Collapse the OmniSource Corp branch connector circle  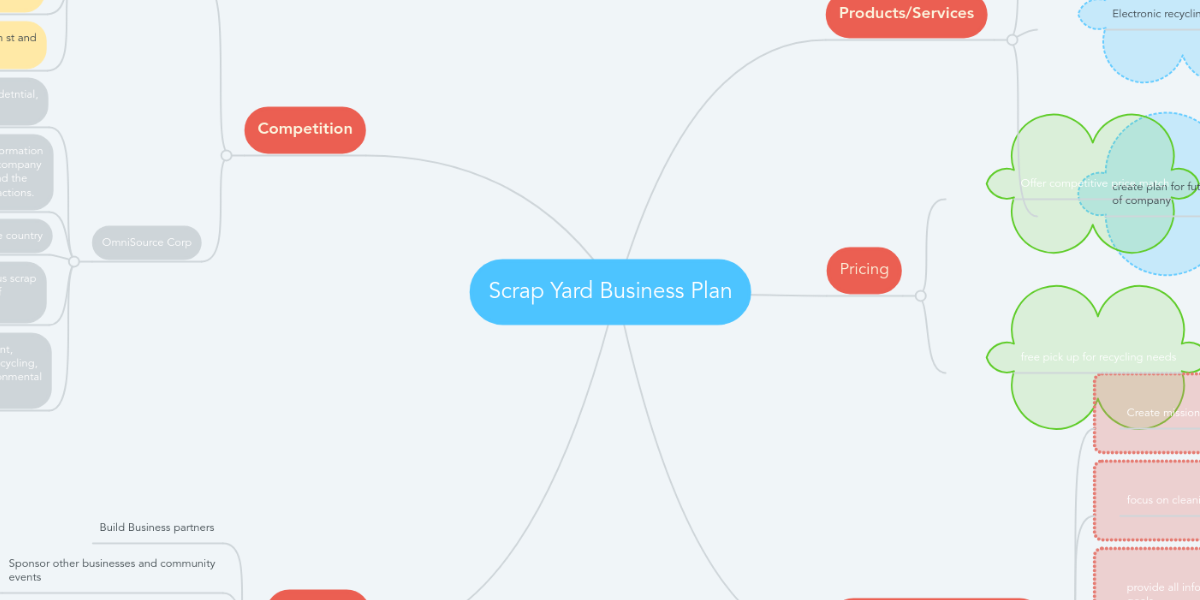tap(73, 261)
